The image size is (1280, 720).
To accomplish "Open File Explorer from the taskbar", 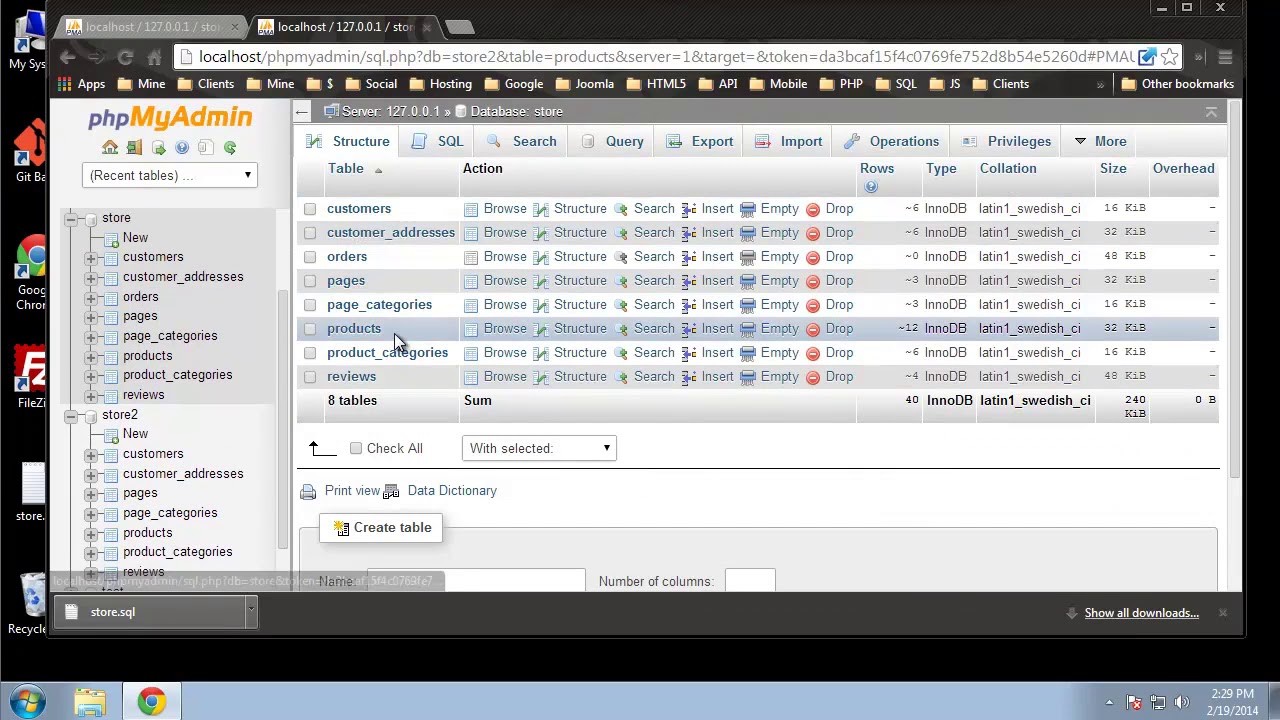I will coord(90,702).
